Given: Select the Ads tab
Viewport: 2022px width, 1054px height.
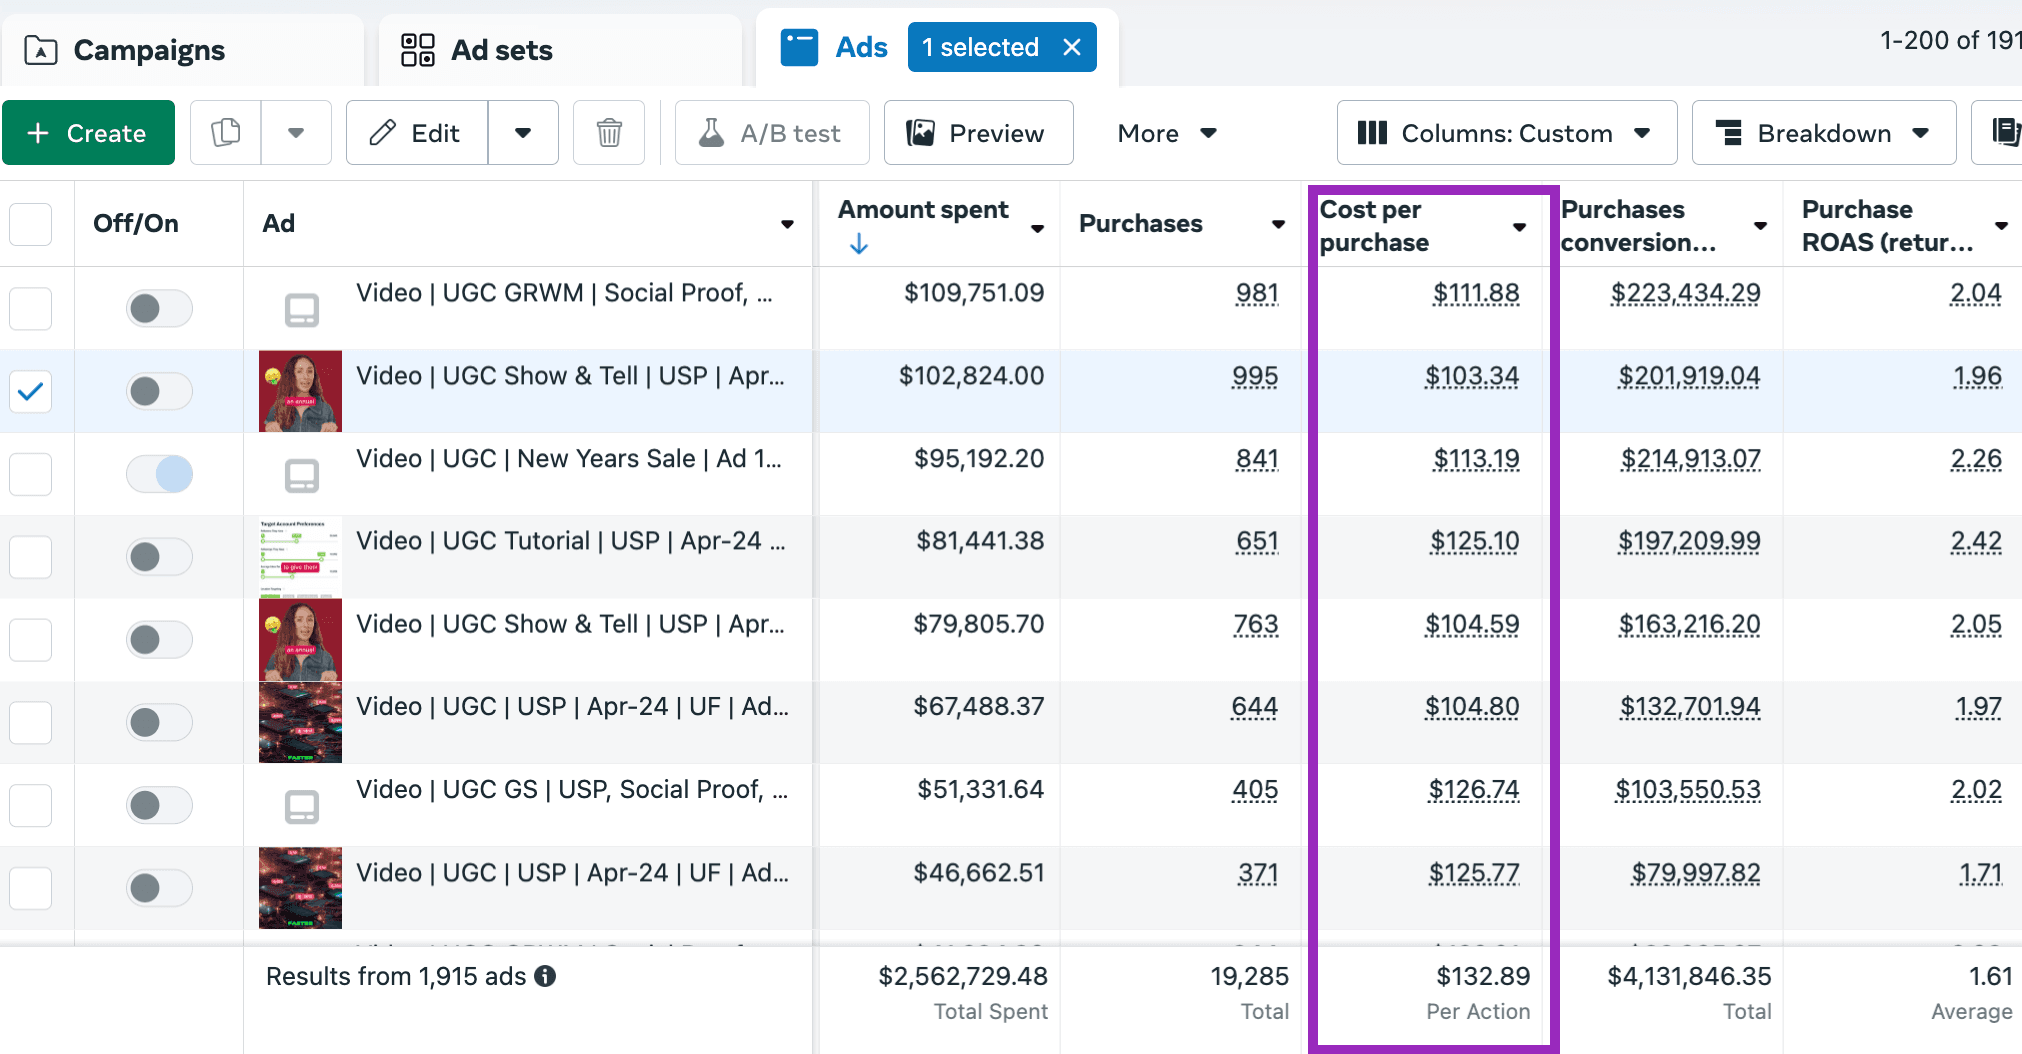Looking at the screenshot, I should (836, 47).
